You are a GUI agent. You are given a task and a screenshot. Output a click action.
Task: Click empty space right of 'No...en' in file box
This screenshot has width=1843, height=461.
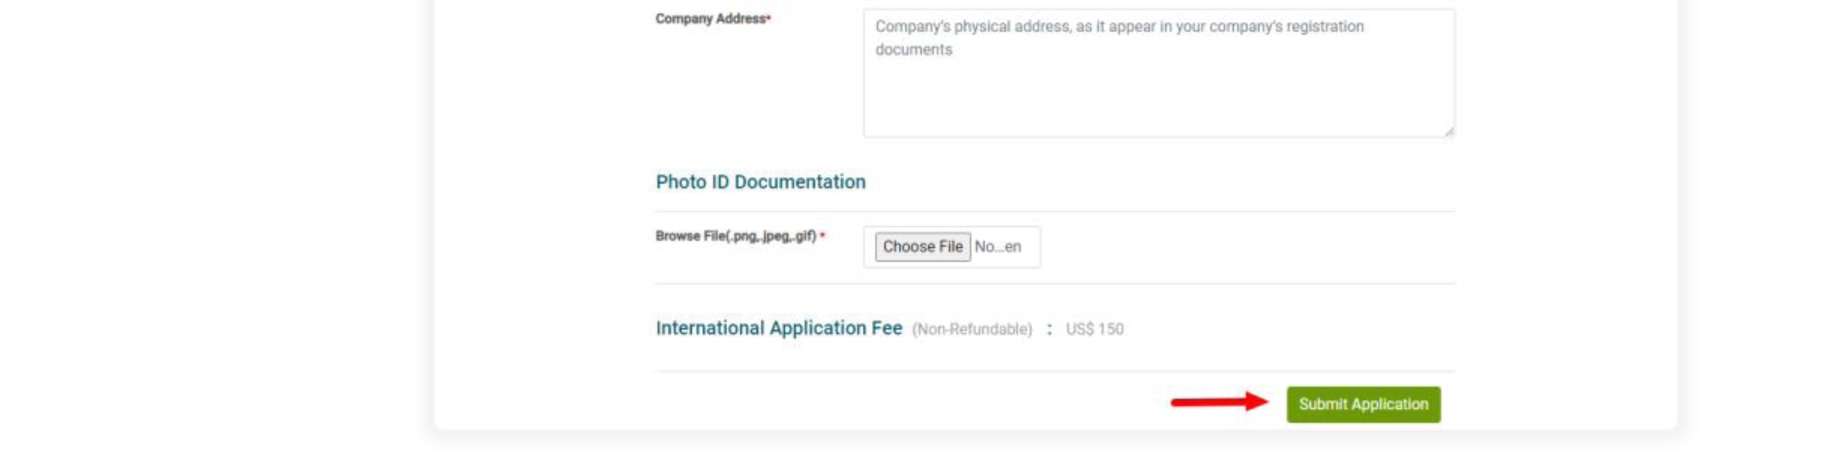click(x=1031, y=247)
